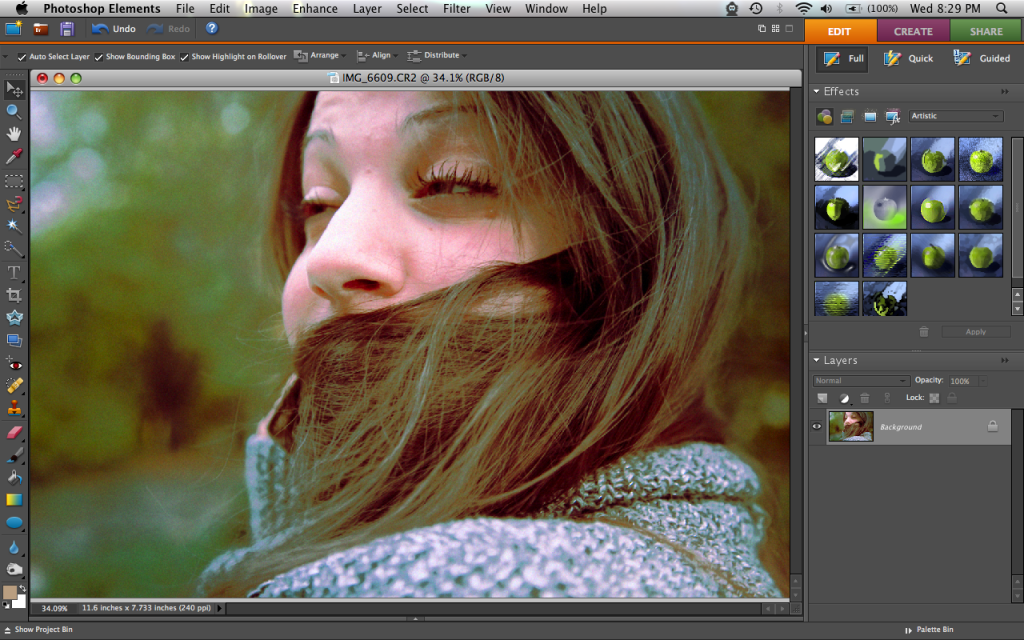
Task: Open the Photoshop Elements help icon
Action: point(212,29)
